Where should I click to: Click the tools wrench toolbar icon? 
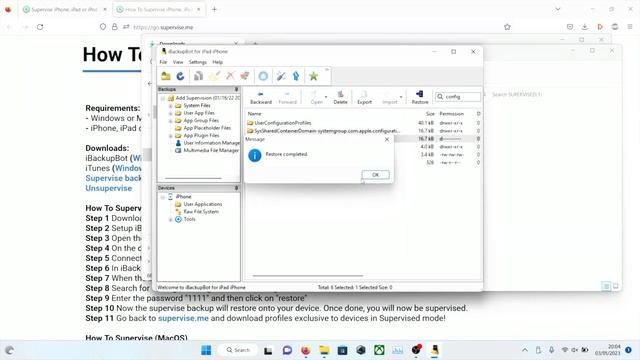coord(281,76)
